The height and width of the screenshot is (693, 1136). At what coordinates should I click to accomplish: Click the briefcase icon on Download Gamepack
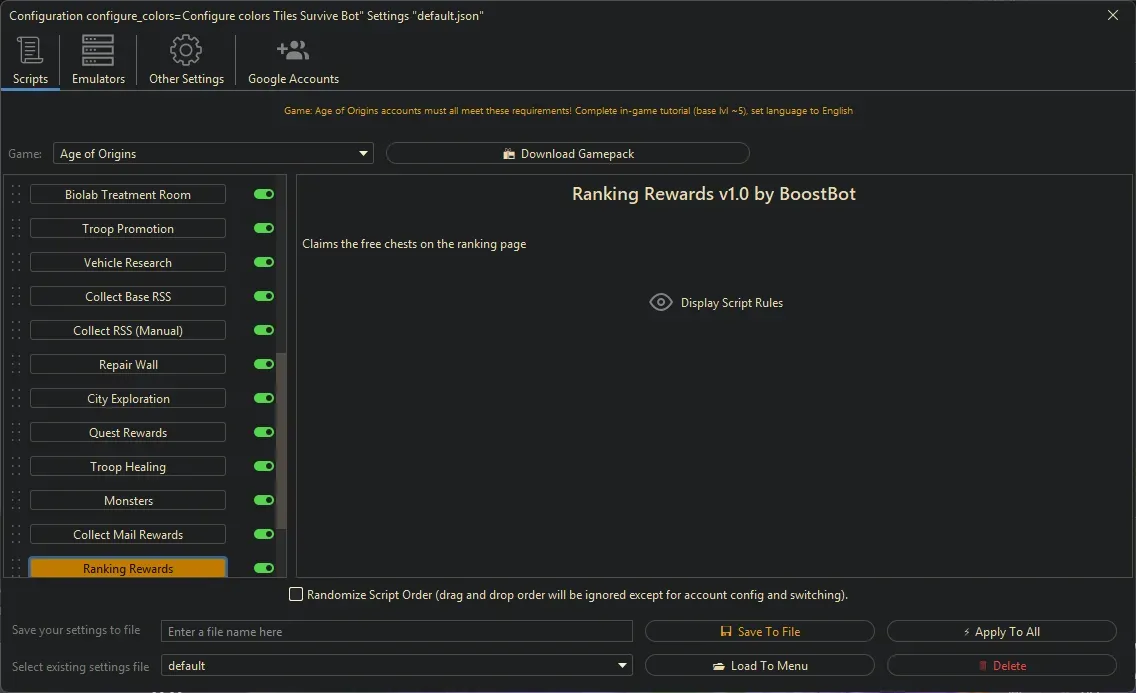(x=511, y=153)
